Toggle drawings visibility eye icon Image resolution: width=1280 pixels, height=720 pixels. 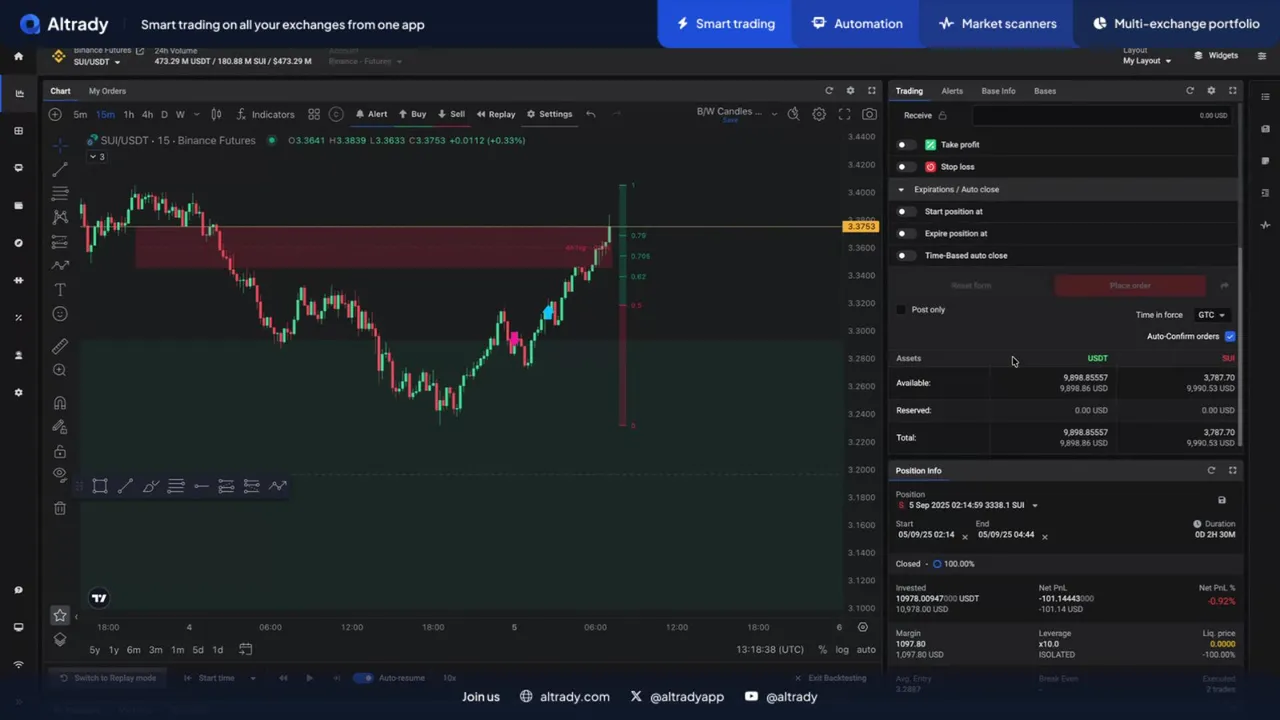coord(60,475)
